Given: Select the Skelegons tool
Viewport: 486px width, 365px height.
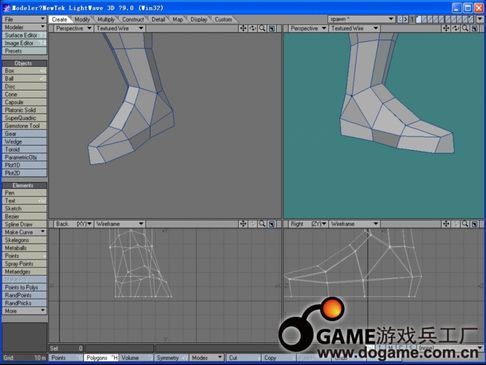Looking at the screenshot, I should [24, 240].
